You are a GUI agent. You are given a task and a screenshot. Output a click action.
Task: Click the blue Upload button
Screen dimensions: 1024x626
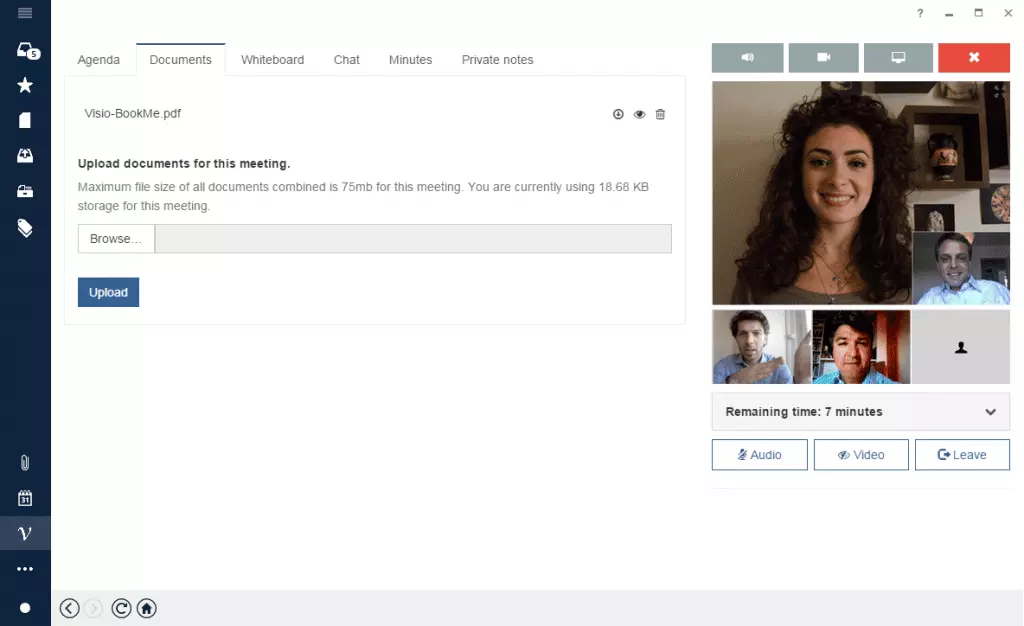point(108,292)
